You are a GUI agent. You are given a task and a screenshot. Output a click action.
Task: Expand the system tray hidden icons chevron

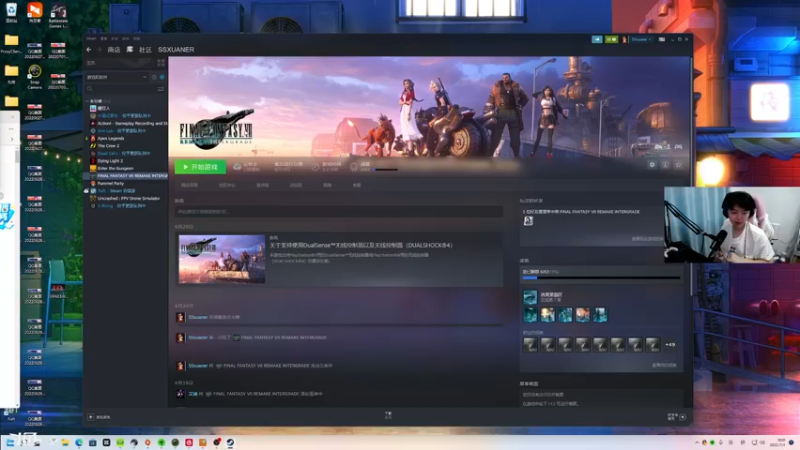tap(697, 442)
